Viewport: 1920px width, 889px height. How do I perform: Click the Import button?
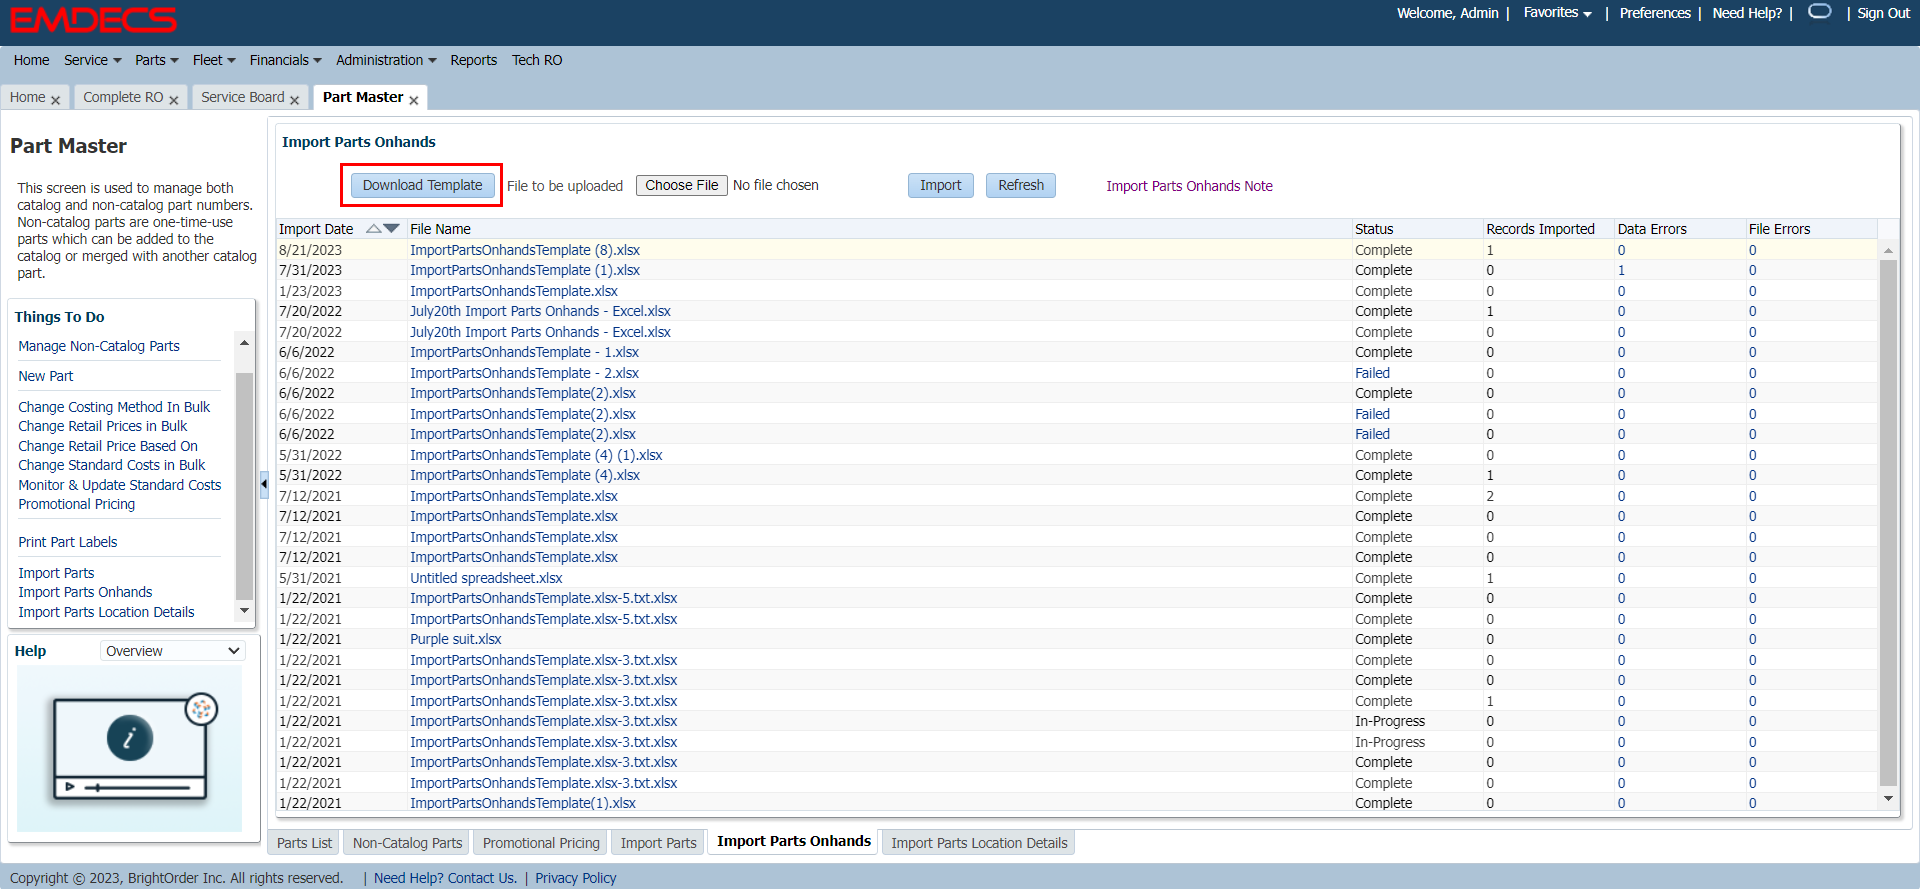(x=940, y=185)
